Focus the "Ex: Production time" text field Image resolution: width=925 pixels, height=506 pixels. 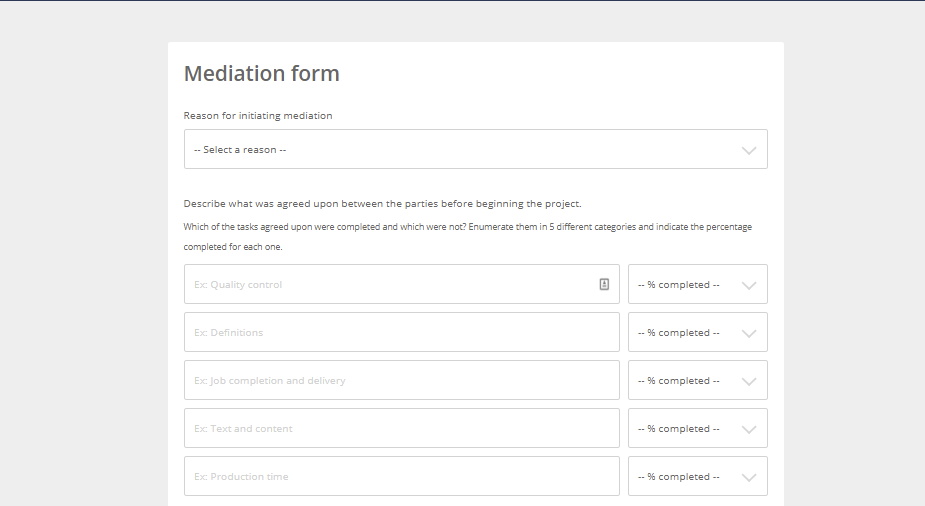402,476
